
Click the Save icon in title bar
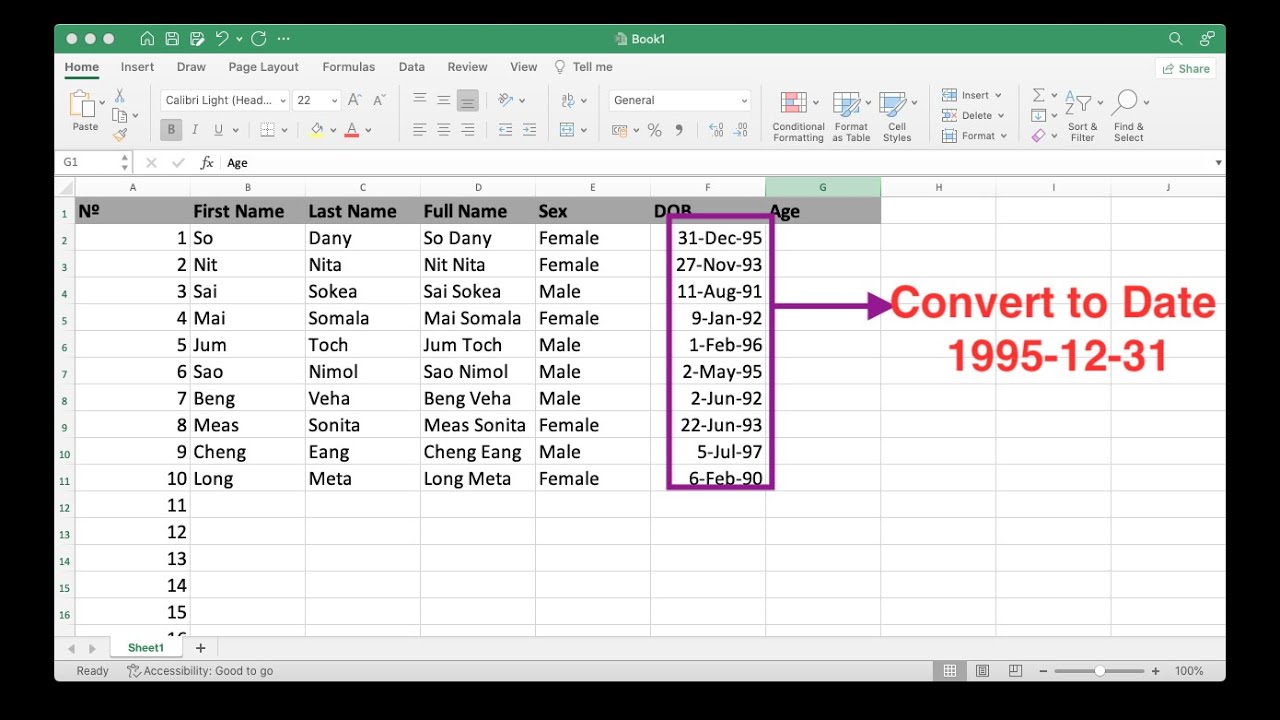[172, 39]
